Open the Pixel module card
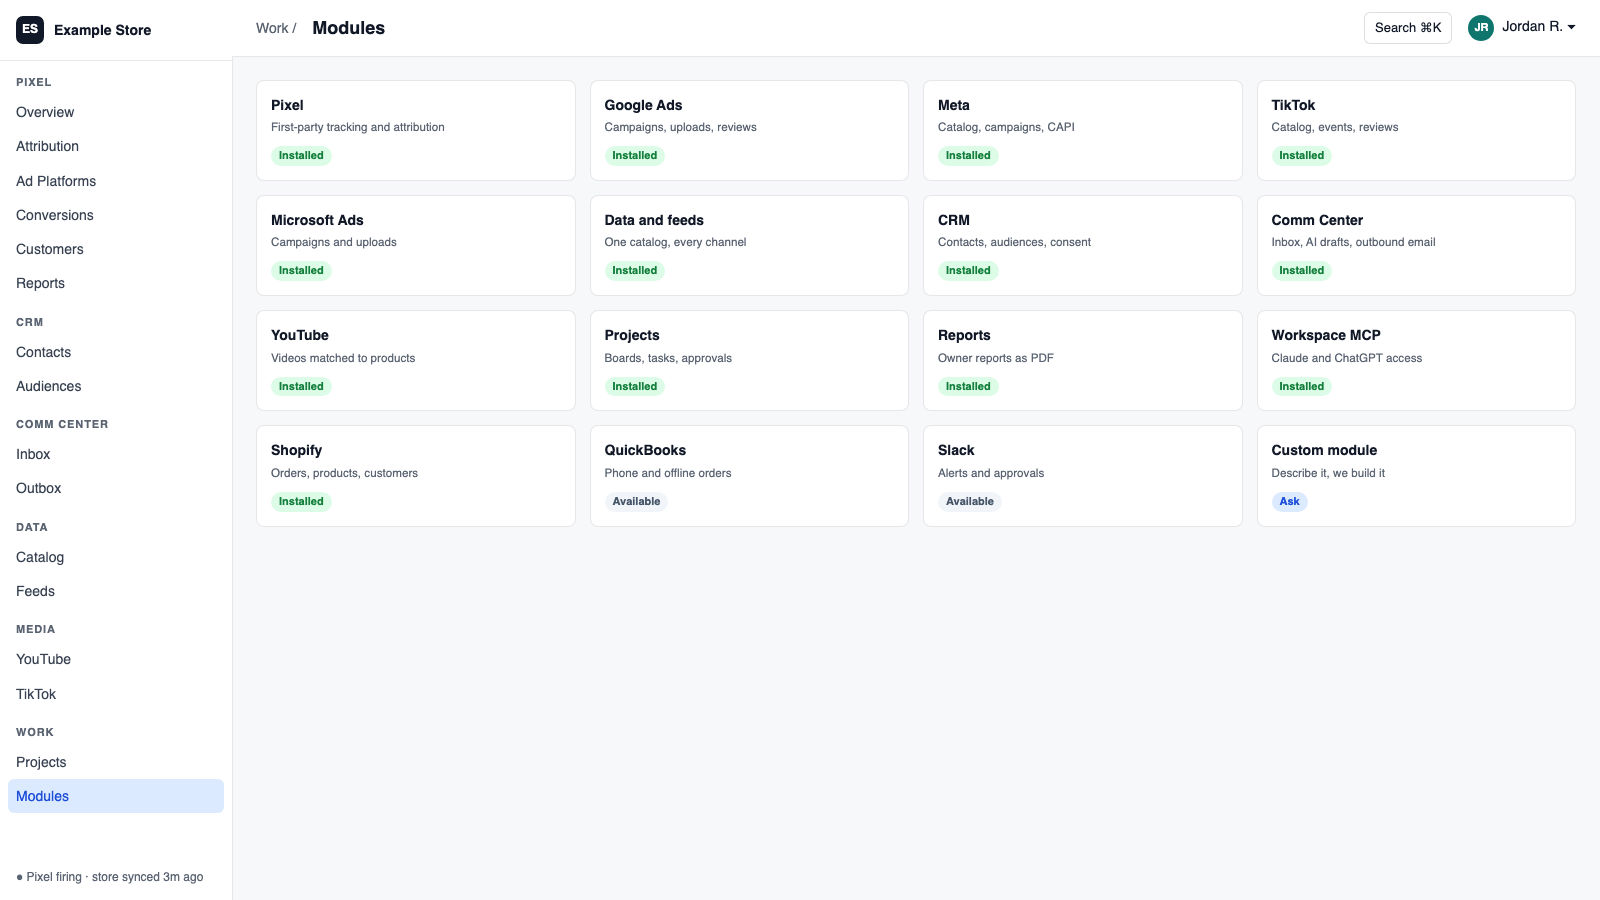This screenshot has height=900, width=1600. tap(416, 130)
